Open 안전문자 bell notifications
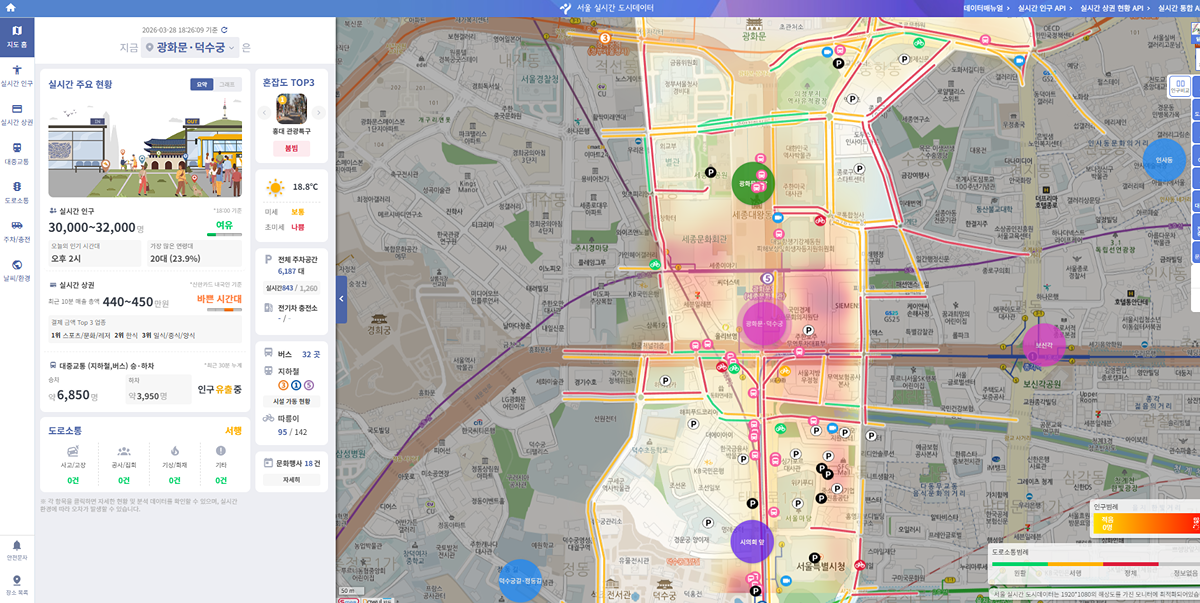This screenshot has height=603, width=1200. 17,549
